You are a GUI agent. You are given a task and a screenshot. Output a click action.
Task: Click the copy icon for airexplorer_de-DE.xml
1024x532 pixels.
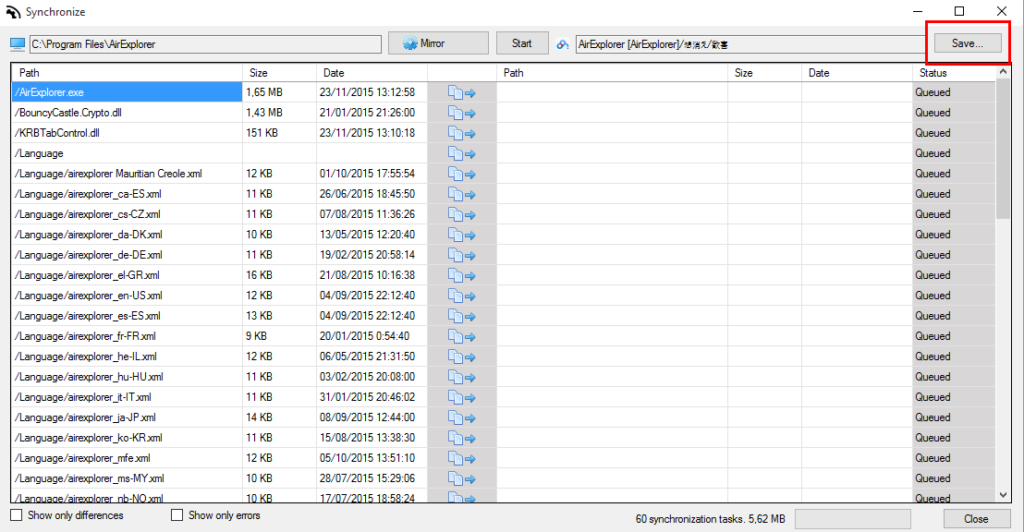(462, 255)
